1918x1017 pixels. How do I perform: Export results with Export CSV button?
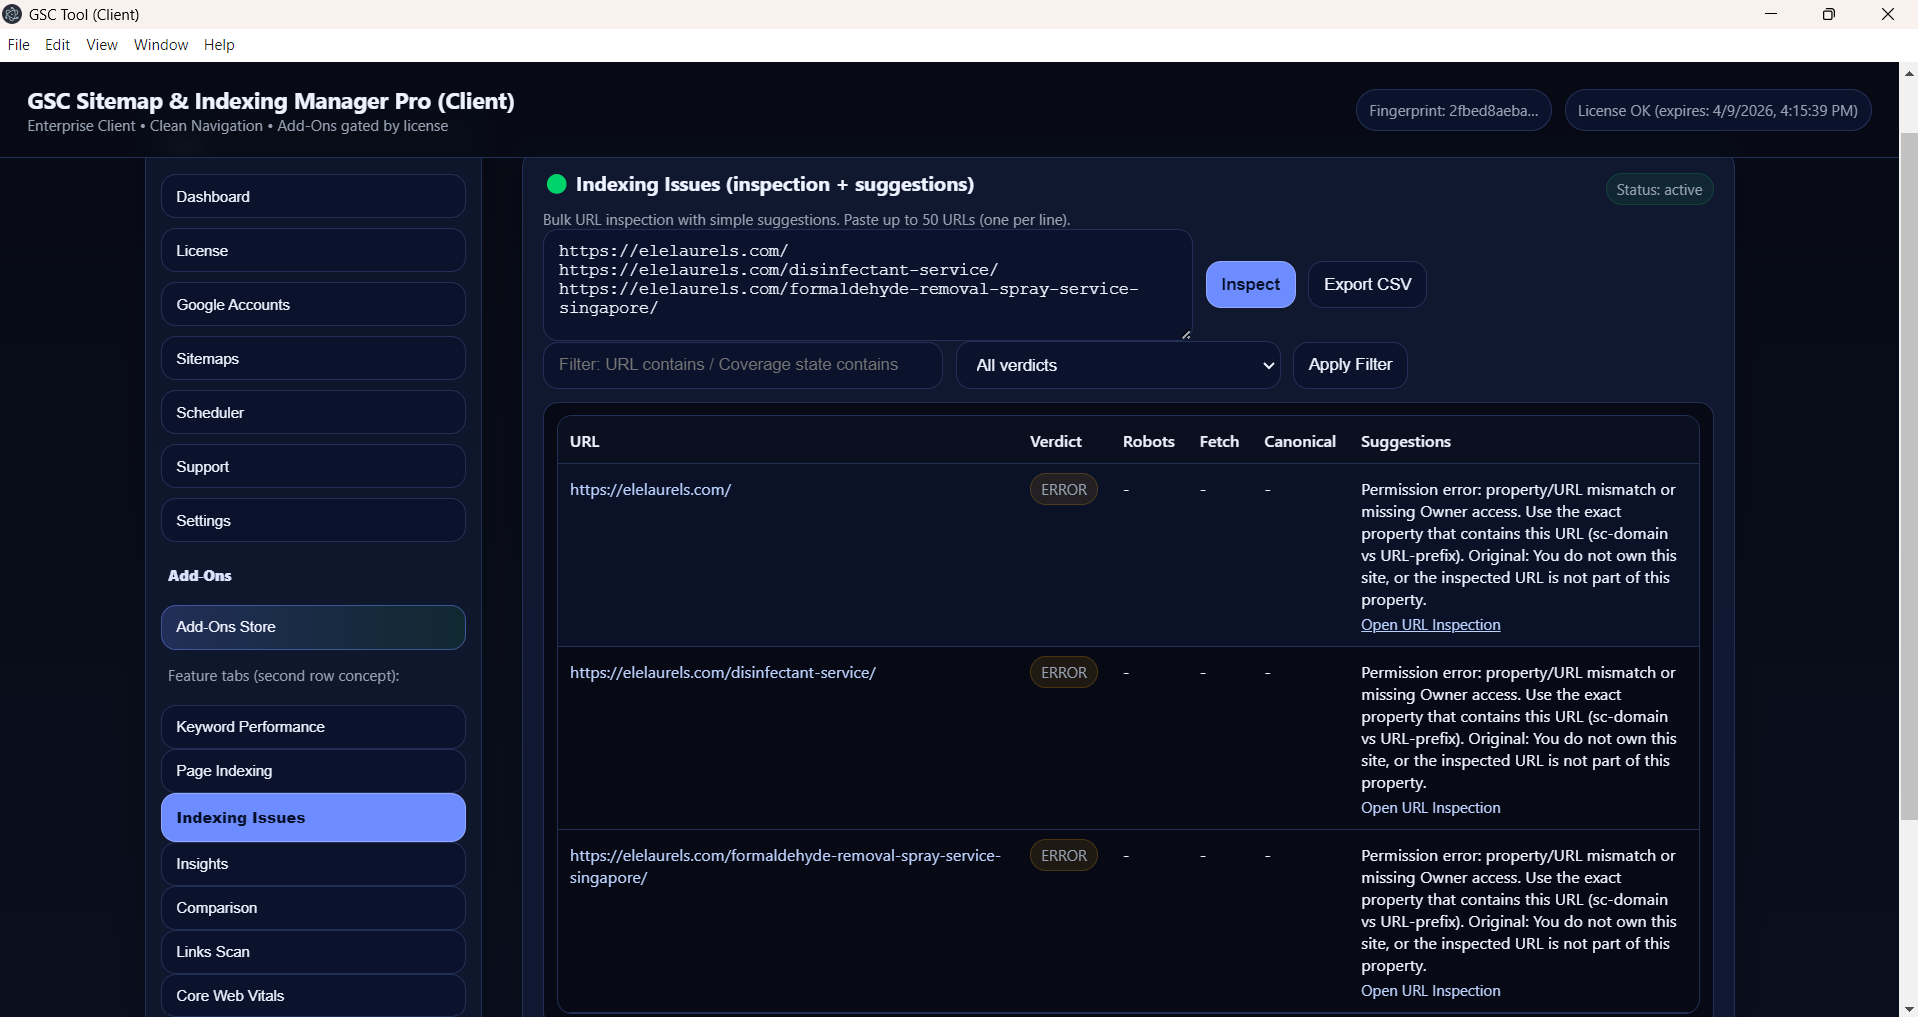point(1366,285)
